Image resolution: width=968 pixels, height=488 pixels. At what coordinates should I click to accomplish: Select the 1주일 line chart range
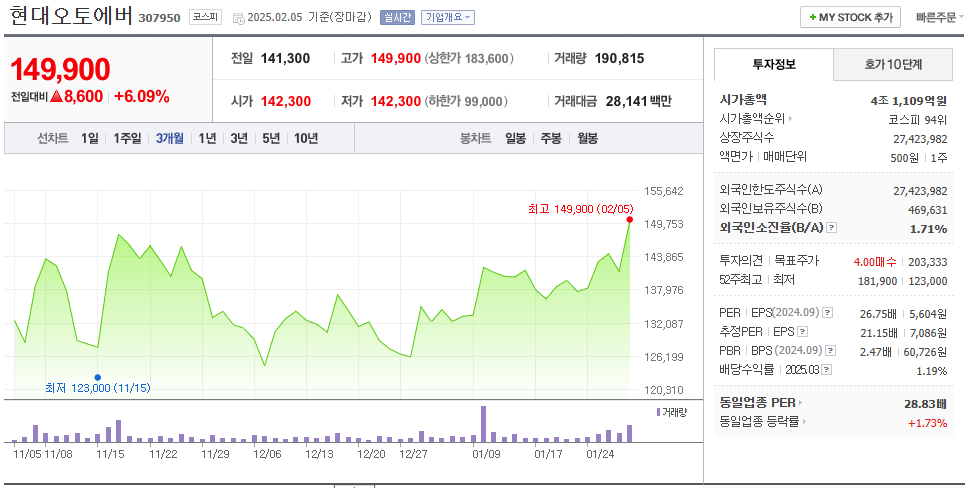pyautogui.click(x=127, y=138)
